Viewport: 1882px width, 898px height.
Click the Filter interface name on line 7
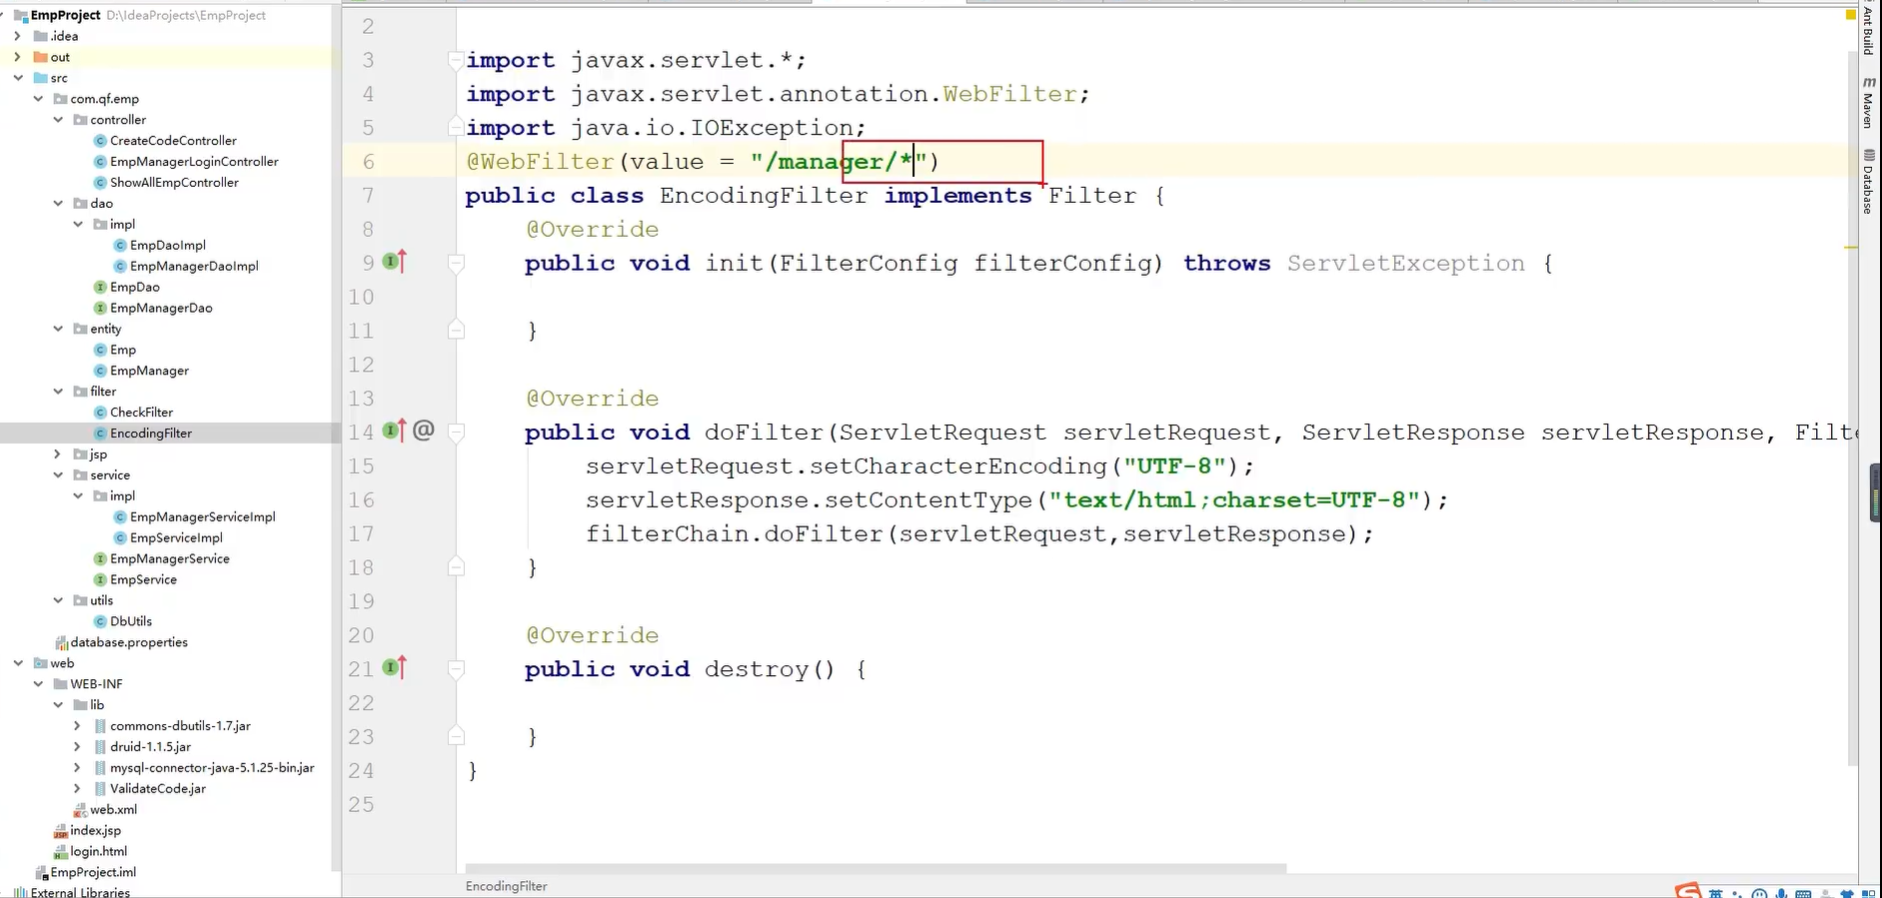click(1092, 195)
